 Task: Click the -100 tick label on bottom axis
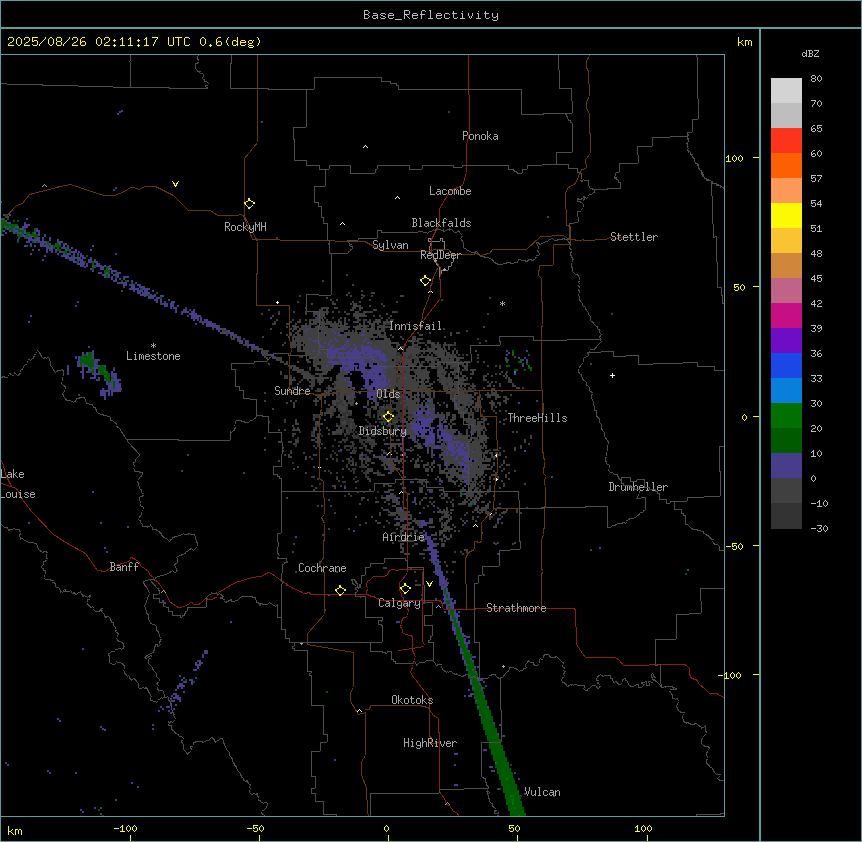125,828
